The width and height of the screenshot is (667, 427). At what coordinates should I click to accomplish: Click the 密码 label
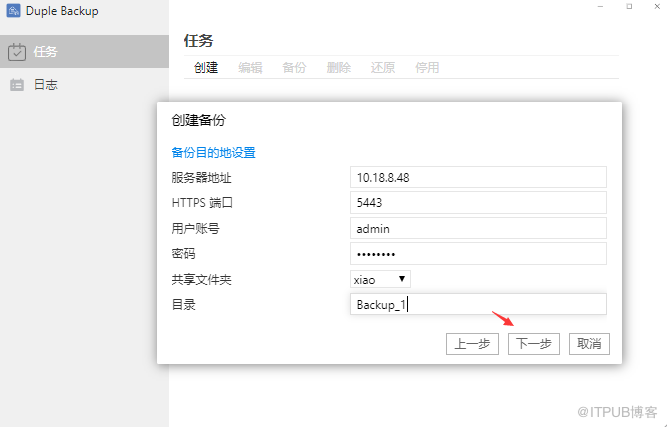(x=183, y=254)
